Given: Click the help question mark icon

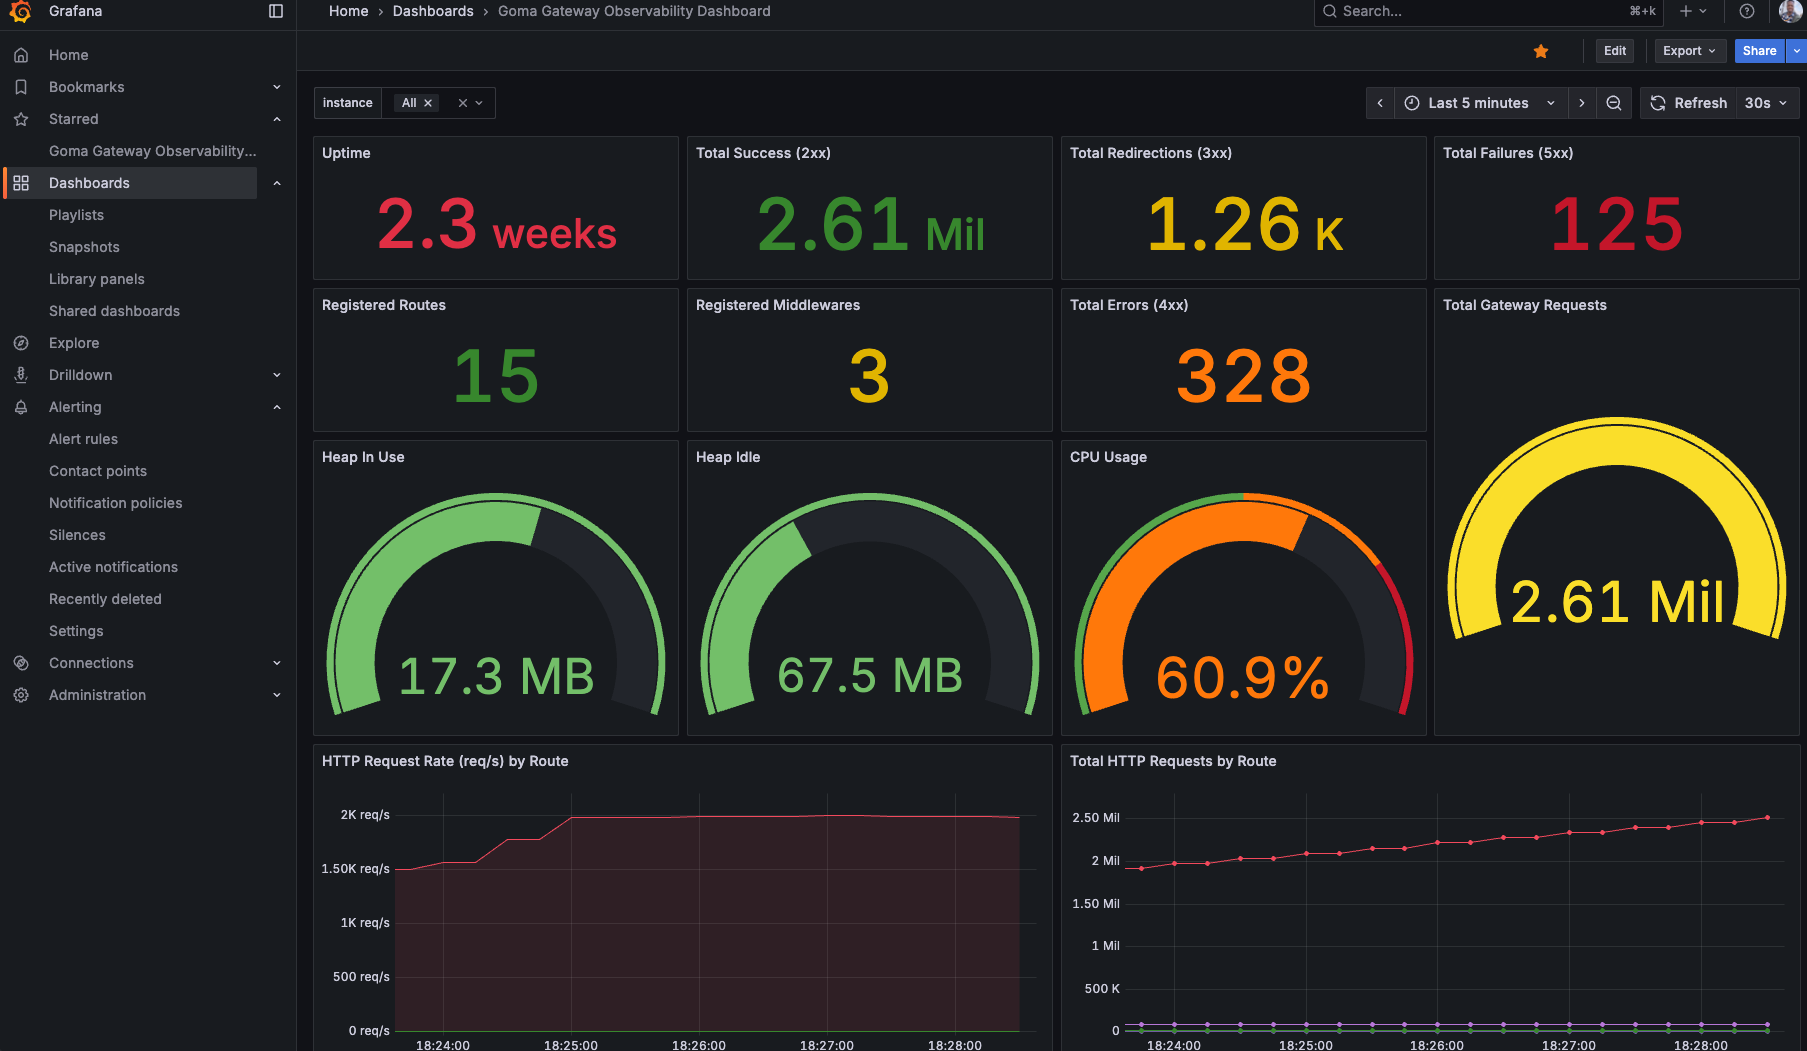Looking at the screenshot, I should (x=1747, y=11).
